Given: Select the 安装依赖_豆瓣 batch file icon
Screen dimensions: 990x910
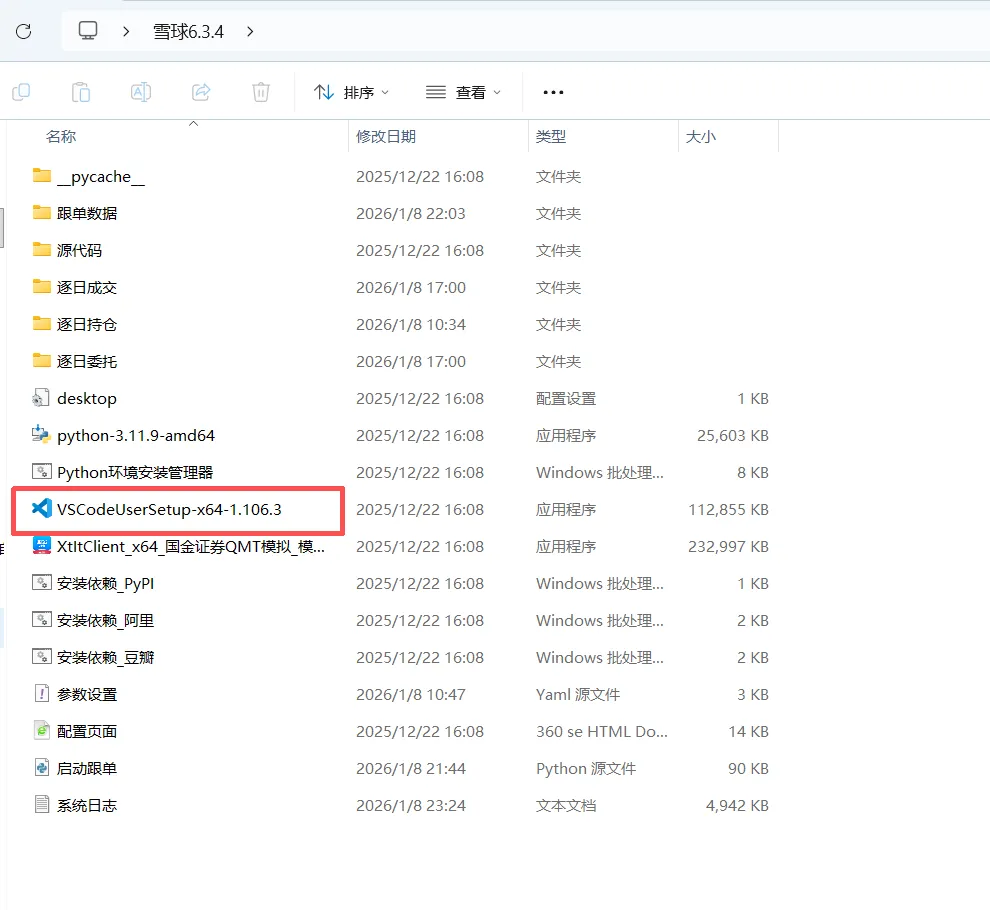Looking at the screenshot, I should tap(42, 657).
